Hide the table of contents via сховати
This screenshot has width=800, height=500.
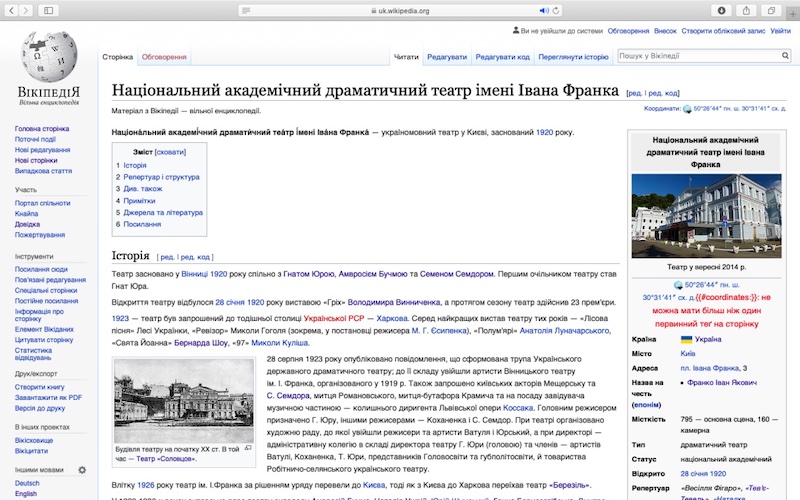pos(170,152)
